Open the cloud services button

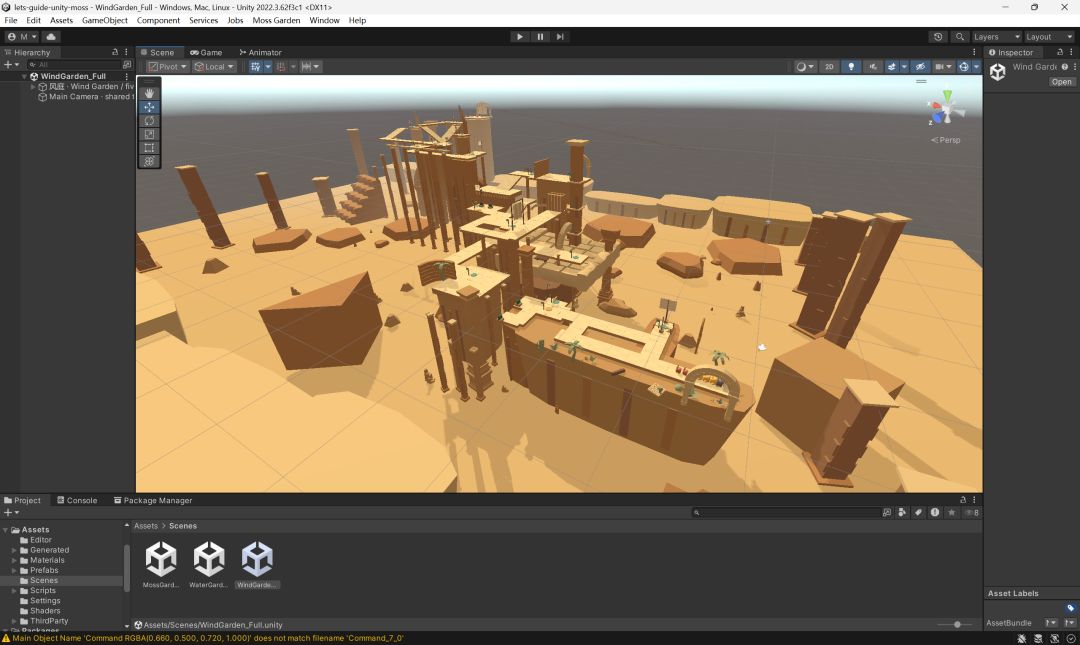coord(51,37)
